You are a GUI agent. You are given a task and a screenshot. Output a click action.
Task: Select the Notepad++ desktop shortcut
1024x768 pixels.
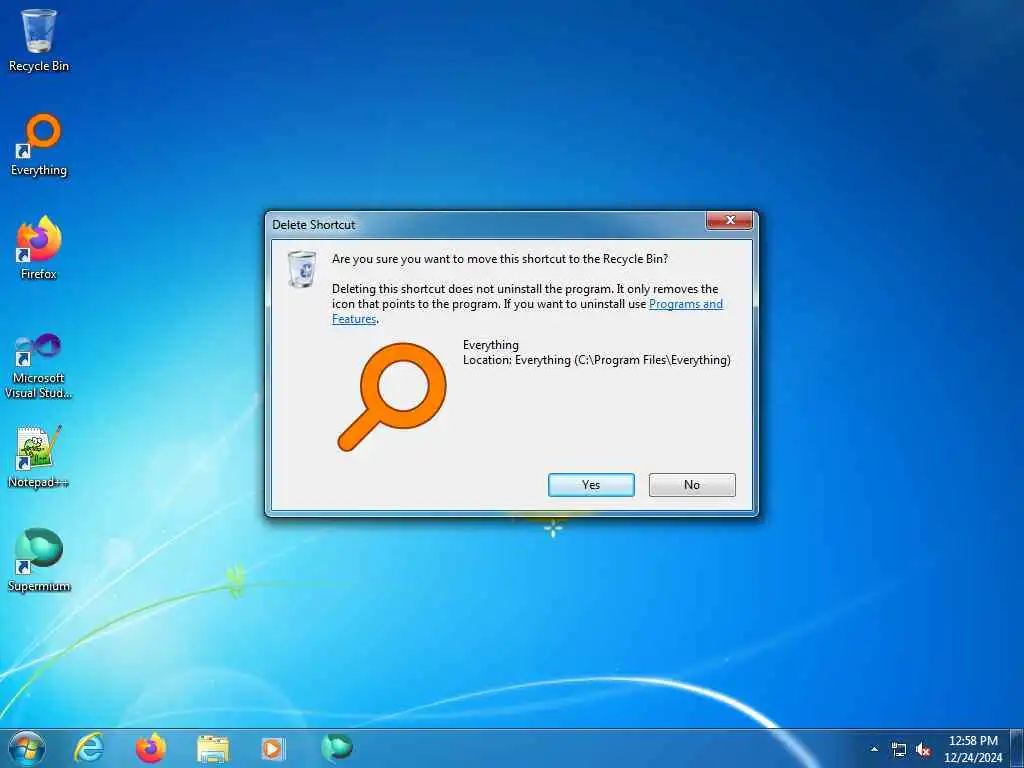click(x=39, y=457)
